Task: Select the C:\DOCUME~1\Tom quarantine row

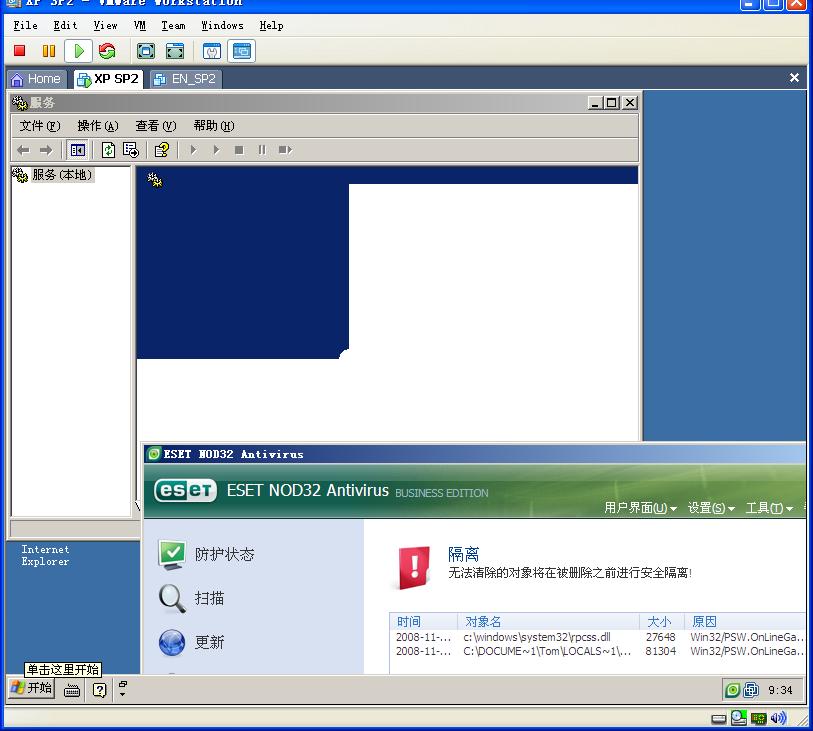Action: (x=598, y=651)
